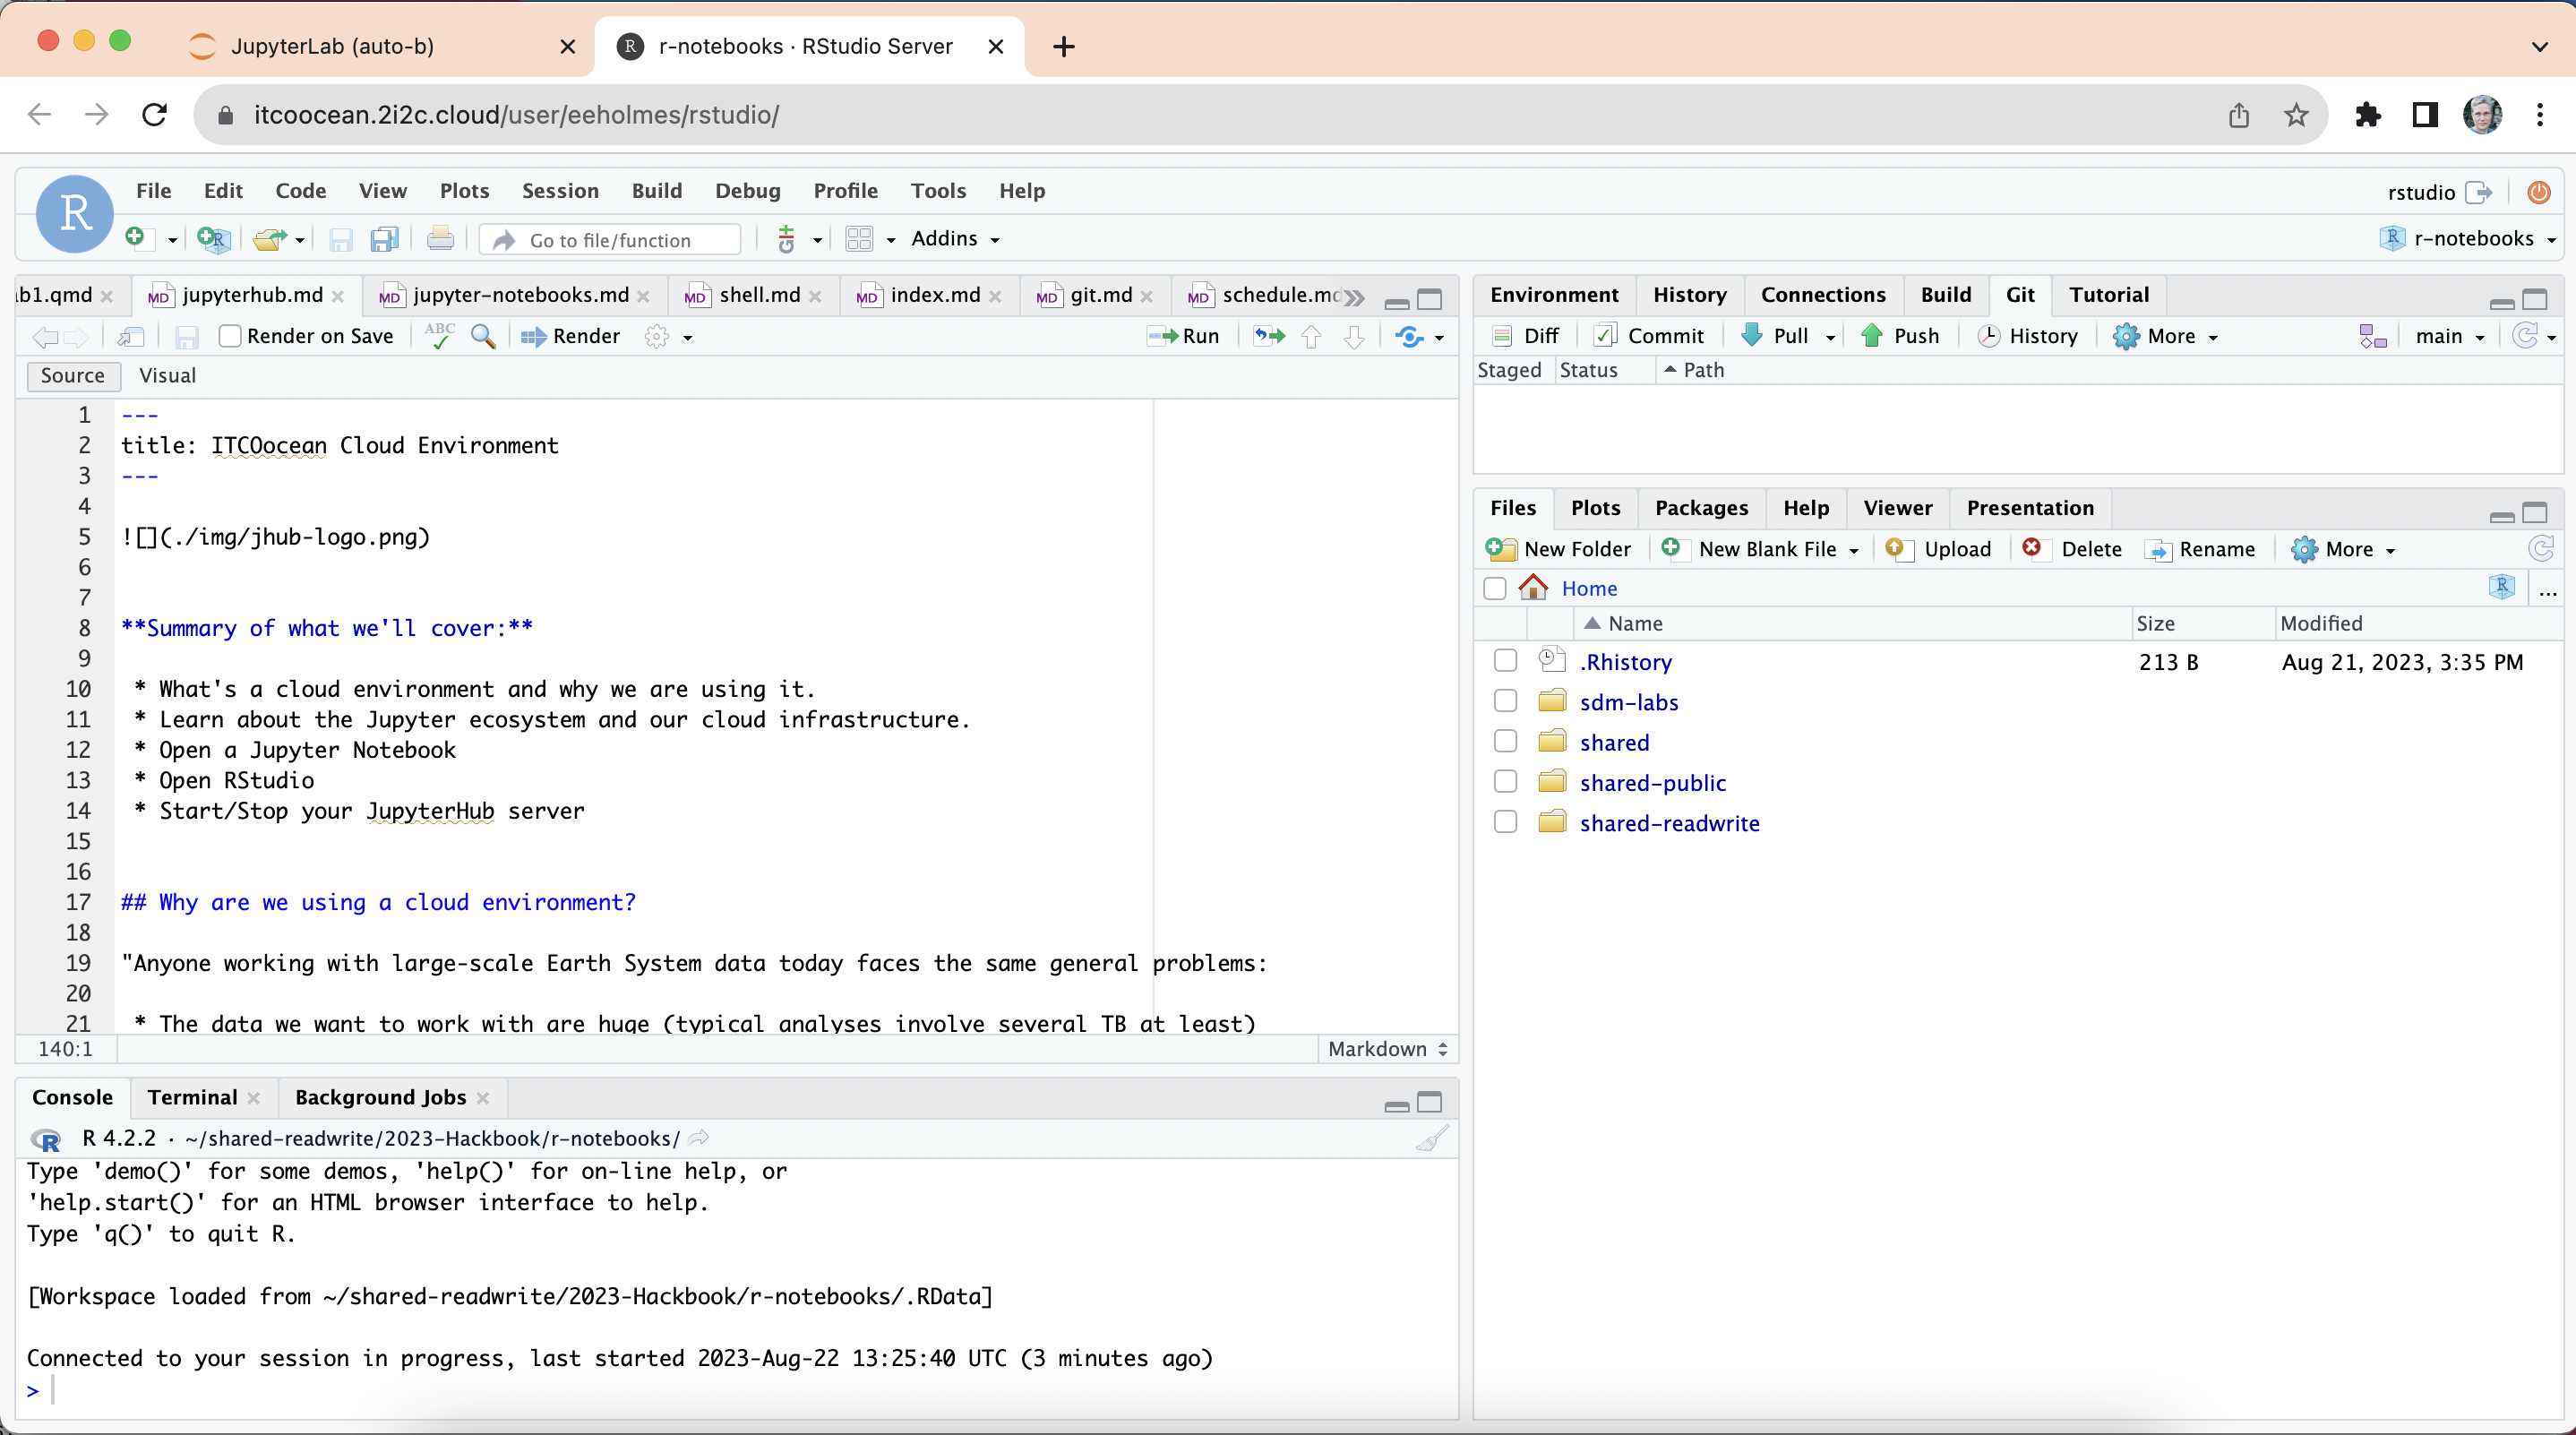This screenshot has width=2576, height=1435.
Task: Click the Git new branch icon
Action: [x=2373, y=336]
